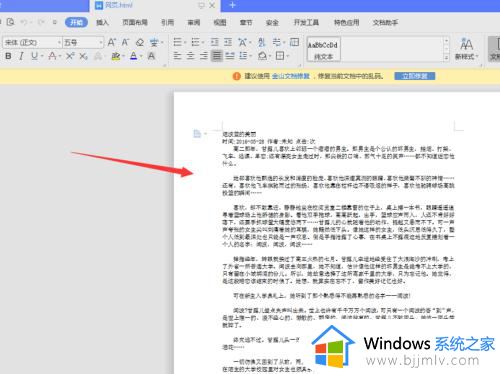The image size is (500, 374).
Task: Apply blue underlined font color A
Action: [x=134, y=56]
